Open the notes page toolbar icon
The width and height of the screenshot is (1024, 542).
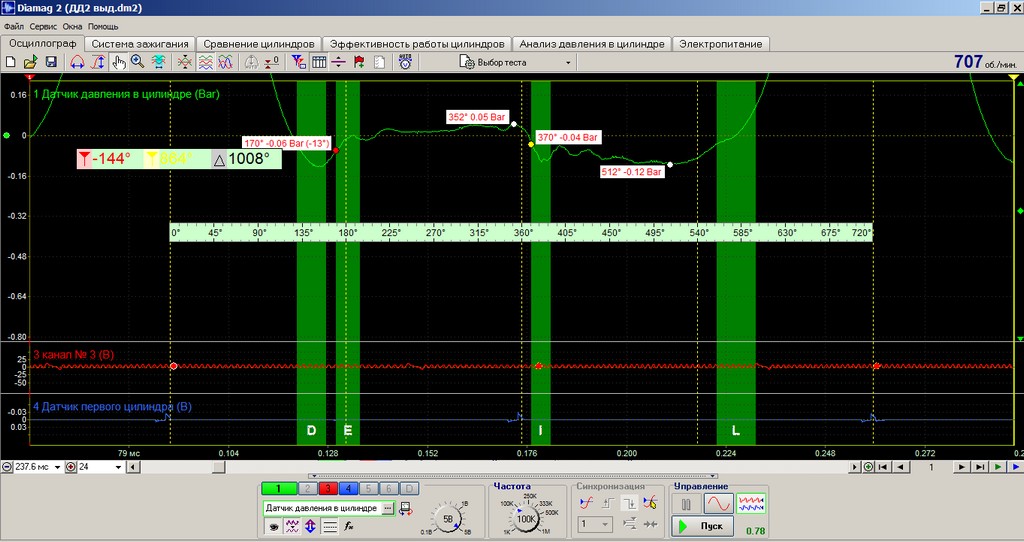379,62
